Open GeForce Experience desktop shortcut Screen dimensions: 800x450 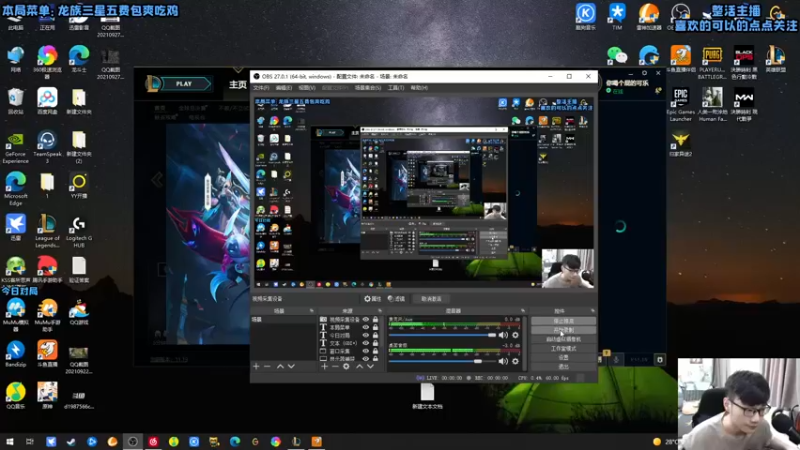(15, 148)
